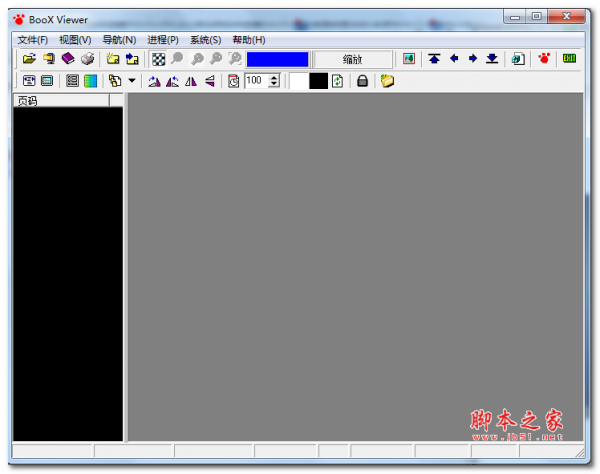Screen dimensions: 600x474
Task: Toggle the checkerboard pattern button
Action: click(x=158, y=59)
